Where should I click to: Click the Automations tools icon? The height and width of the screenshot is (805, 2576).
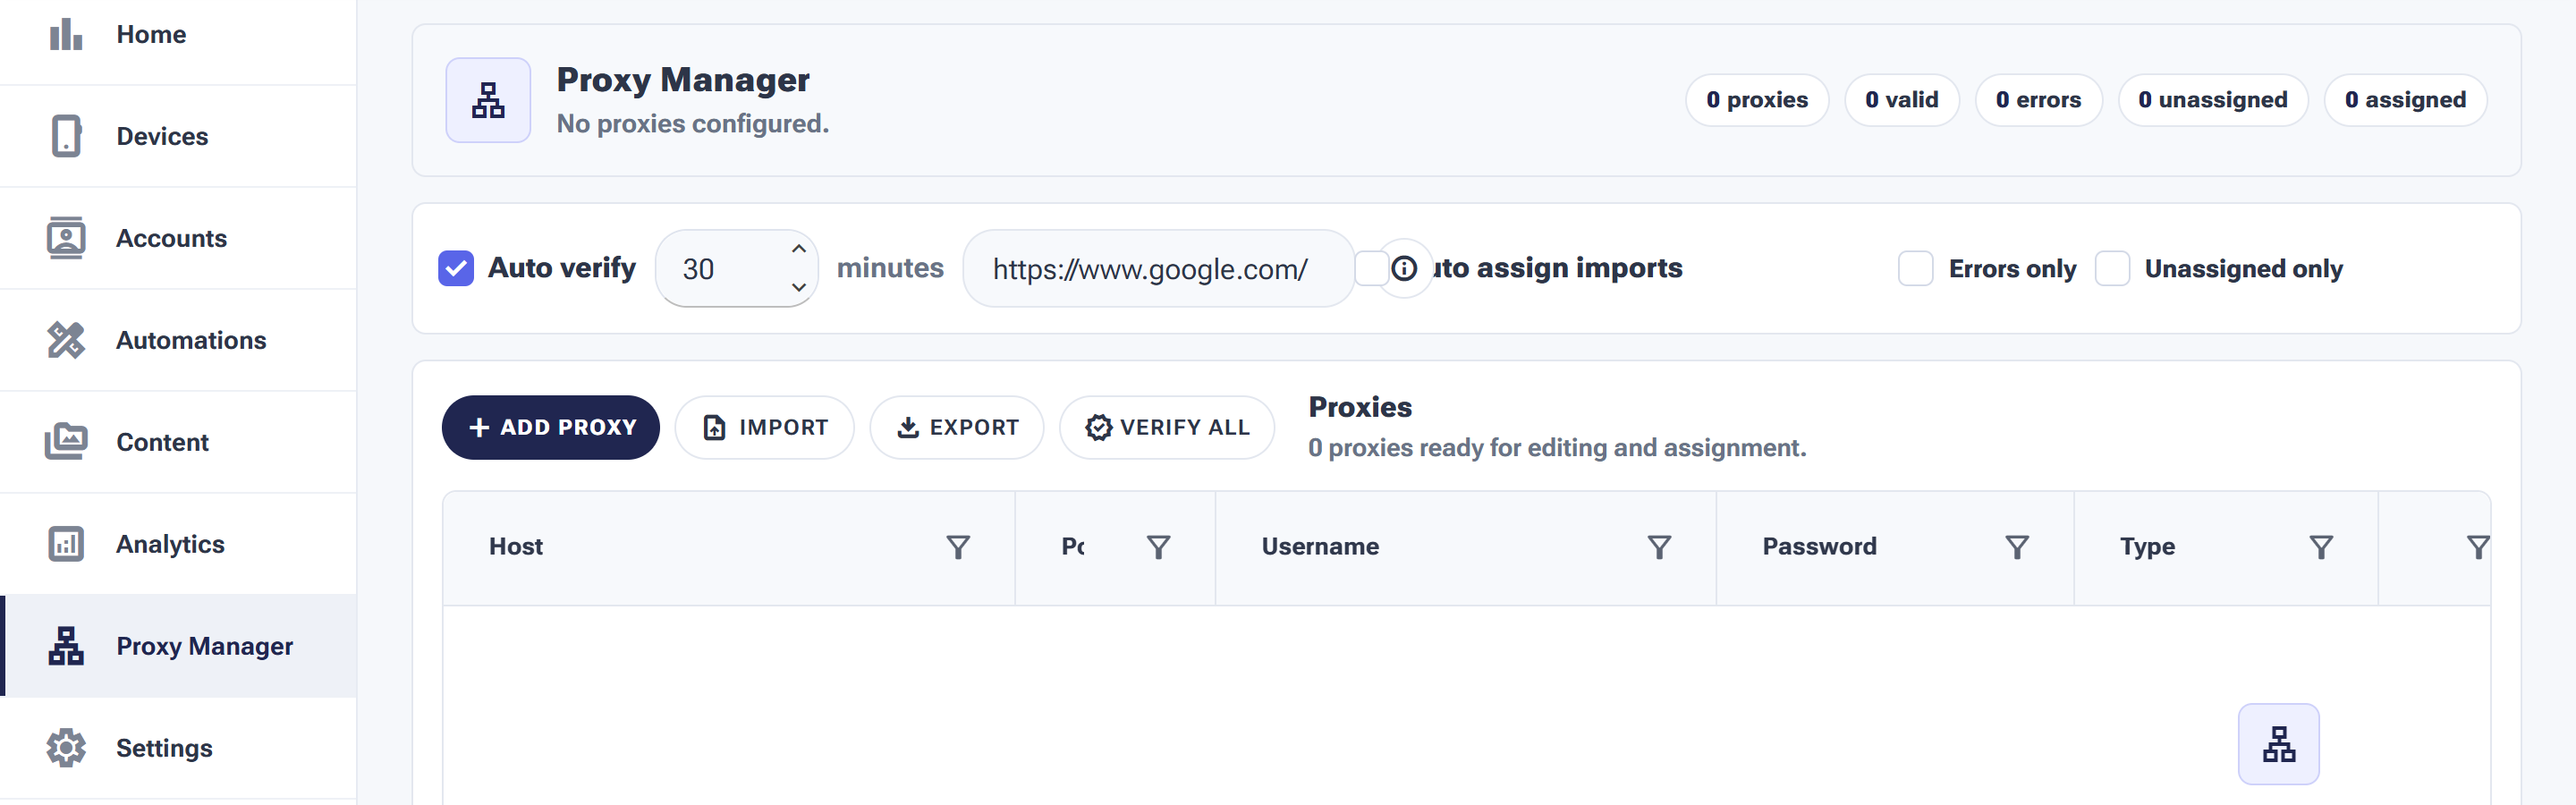click(x=66, y=340)
